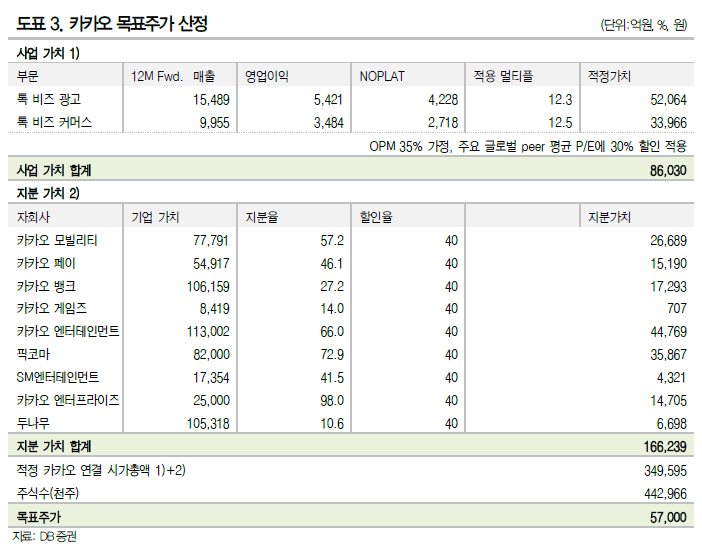Click the enterprise value 113,002
This screenshot has width=702, height=552.
(208, 332)
